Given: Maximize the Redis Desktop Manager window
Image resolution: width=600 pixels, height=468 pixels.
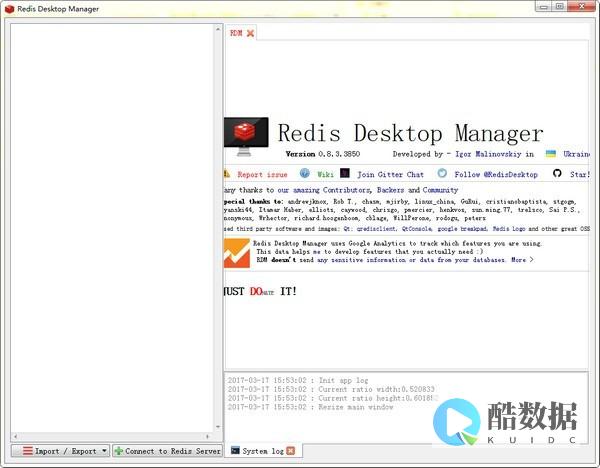Looking at the screenshot, I should [559, 7].
